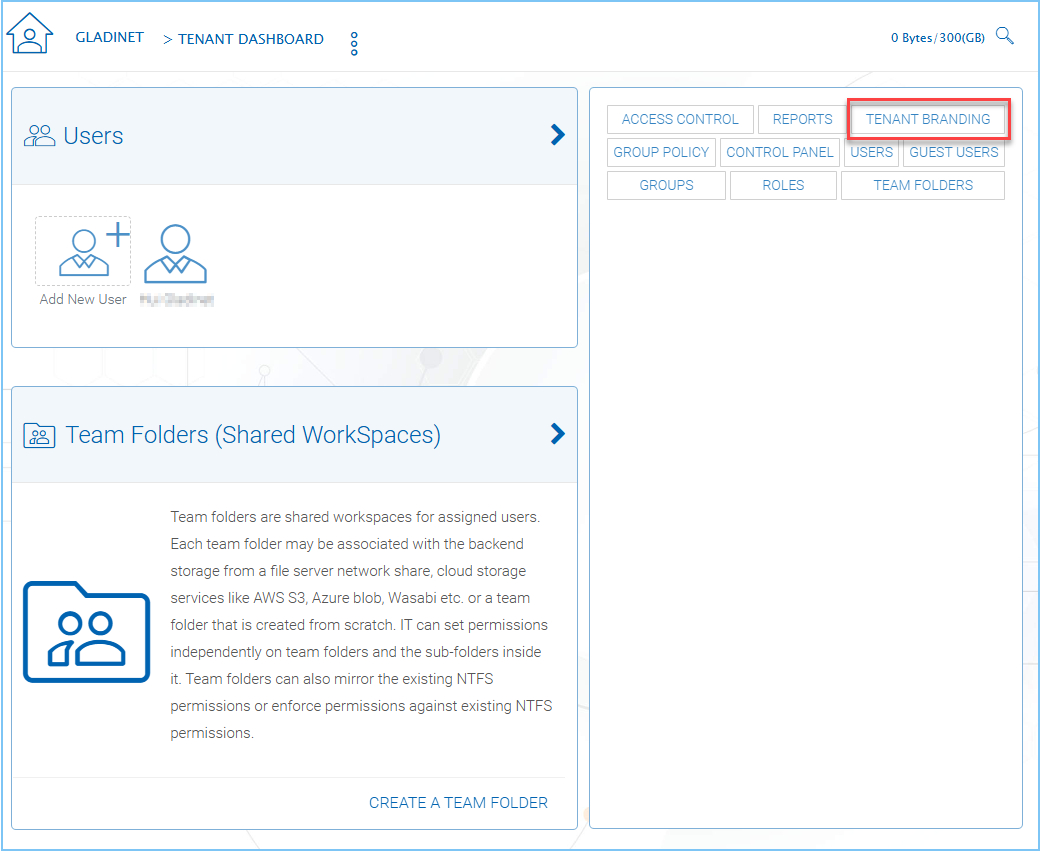Screen dimensions: 1040x851
Task: Click the Tenant Dashboard breadcrumb
Action: [x=250, y=39]
